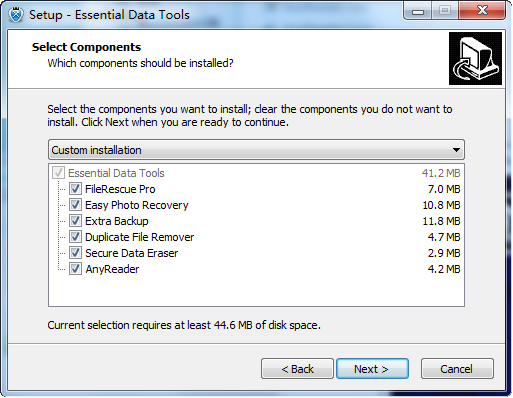Click the setup shield icon in title bar

16,15
